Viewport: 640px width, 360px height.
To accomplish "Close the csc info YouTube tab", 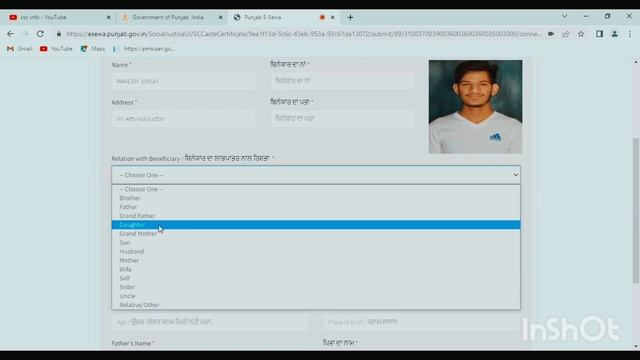I will (108, 18).
